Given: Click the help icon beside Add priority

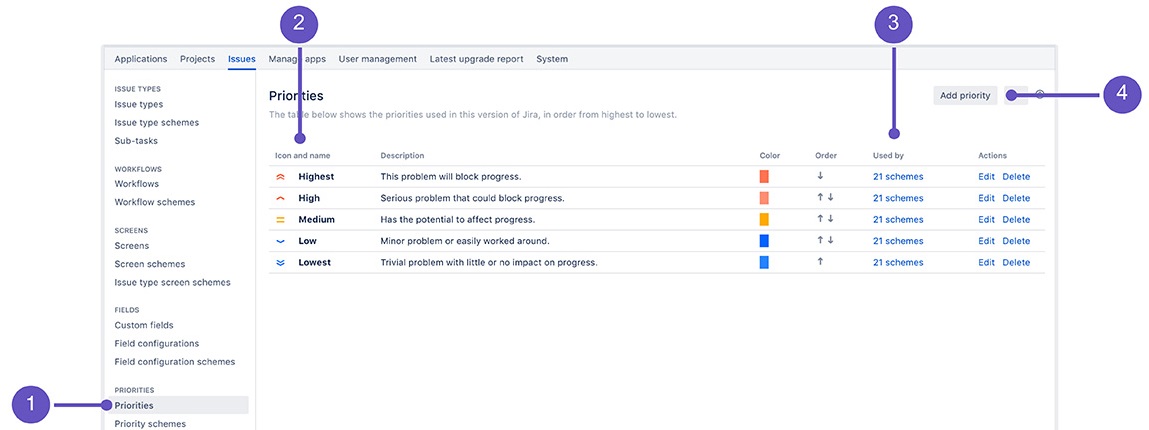Looking at the screenshot, I should (x=1040, y=94).
